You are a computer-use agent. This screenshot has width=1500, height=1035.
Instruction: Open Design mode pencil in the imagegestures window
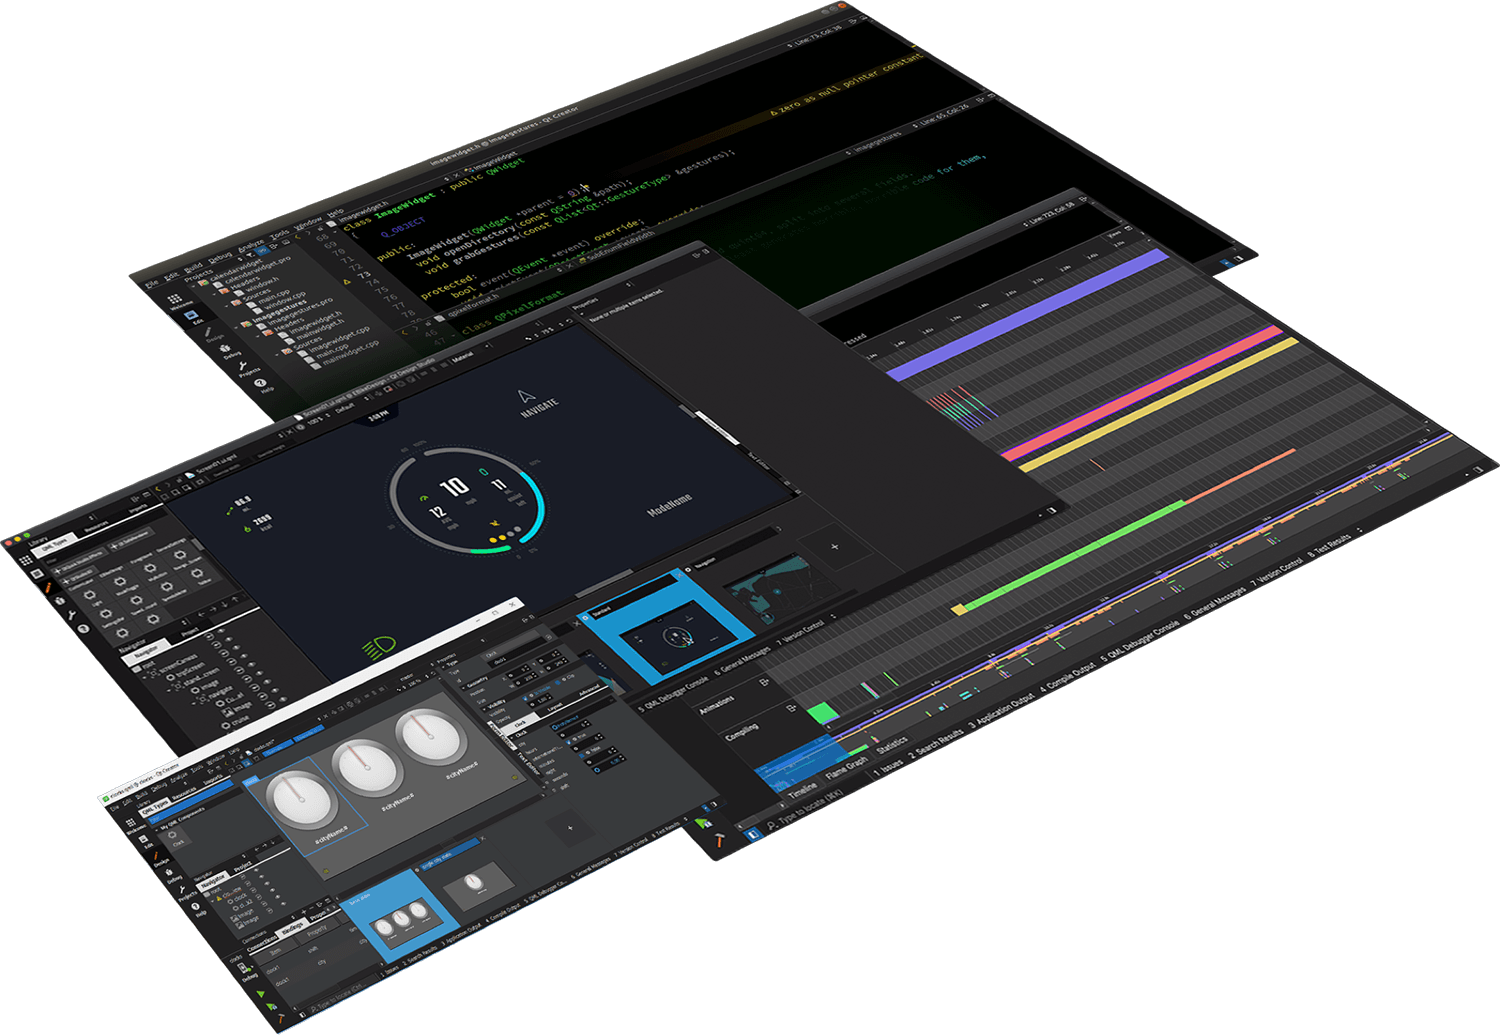pos(208,332)
